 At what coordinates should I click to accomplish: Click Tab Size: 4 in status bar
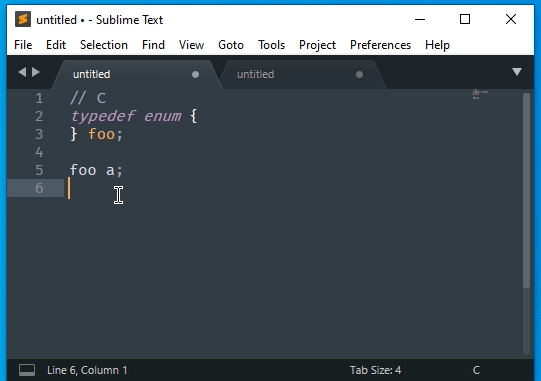coord(375,370)
